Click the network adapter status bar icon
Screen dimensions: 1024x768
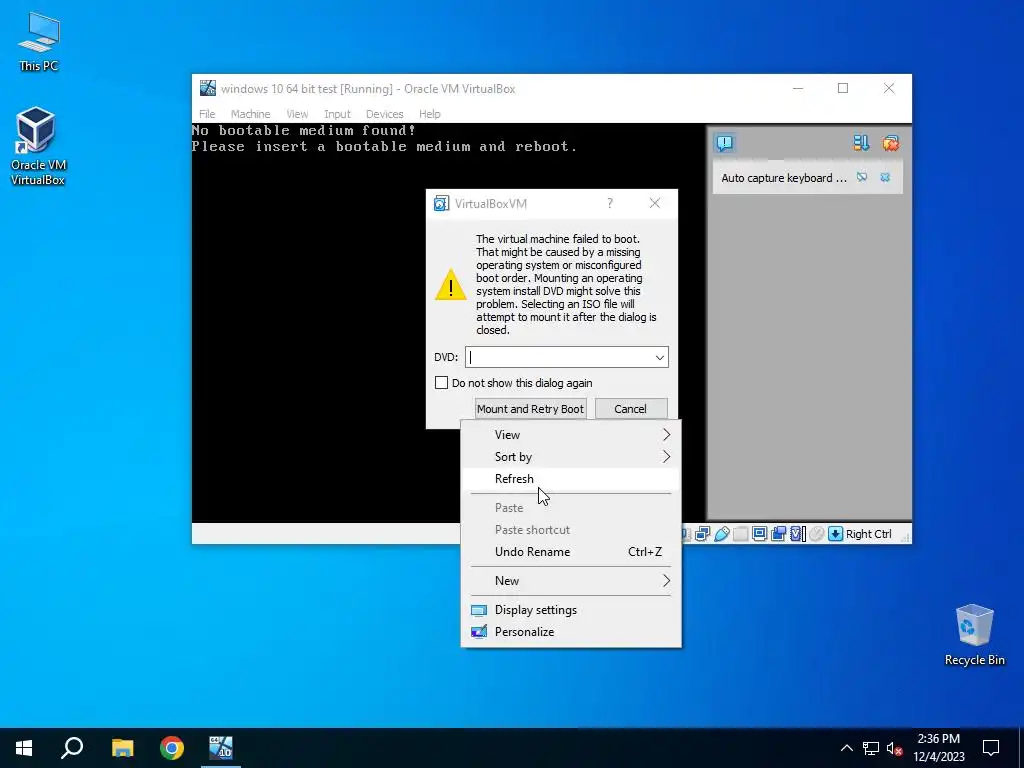click(x=703, y=534)
